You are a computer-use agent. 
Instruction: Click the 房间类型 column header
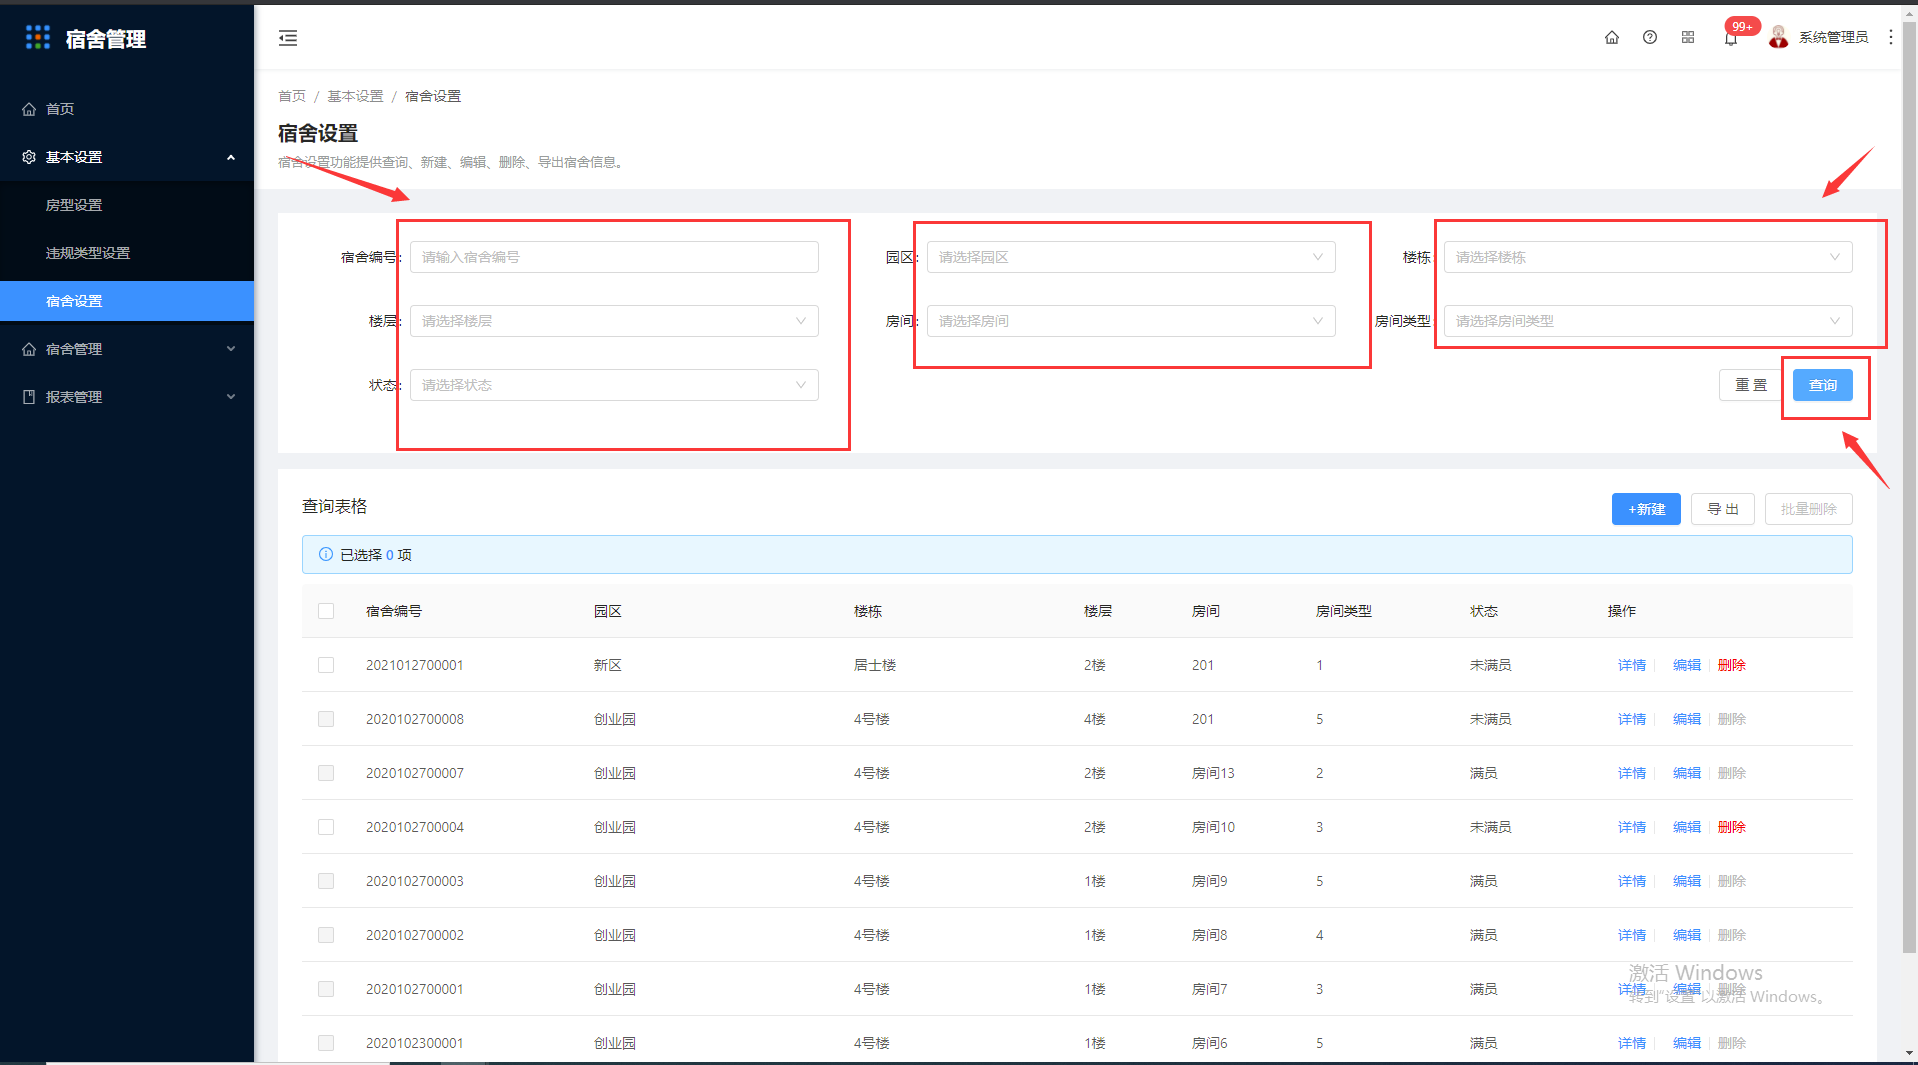tap(1344, 611)
